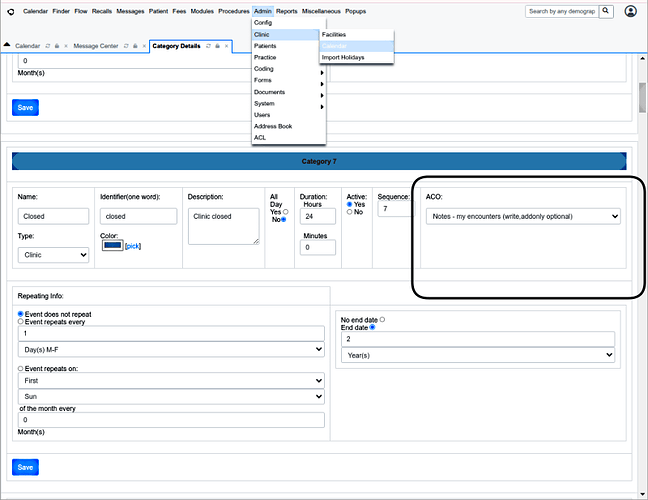This screenshot has height=500, width=648.
Task: Click the Identifier field containing closed
Action: point(138,217)
